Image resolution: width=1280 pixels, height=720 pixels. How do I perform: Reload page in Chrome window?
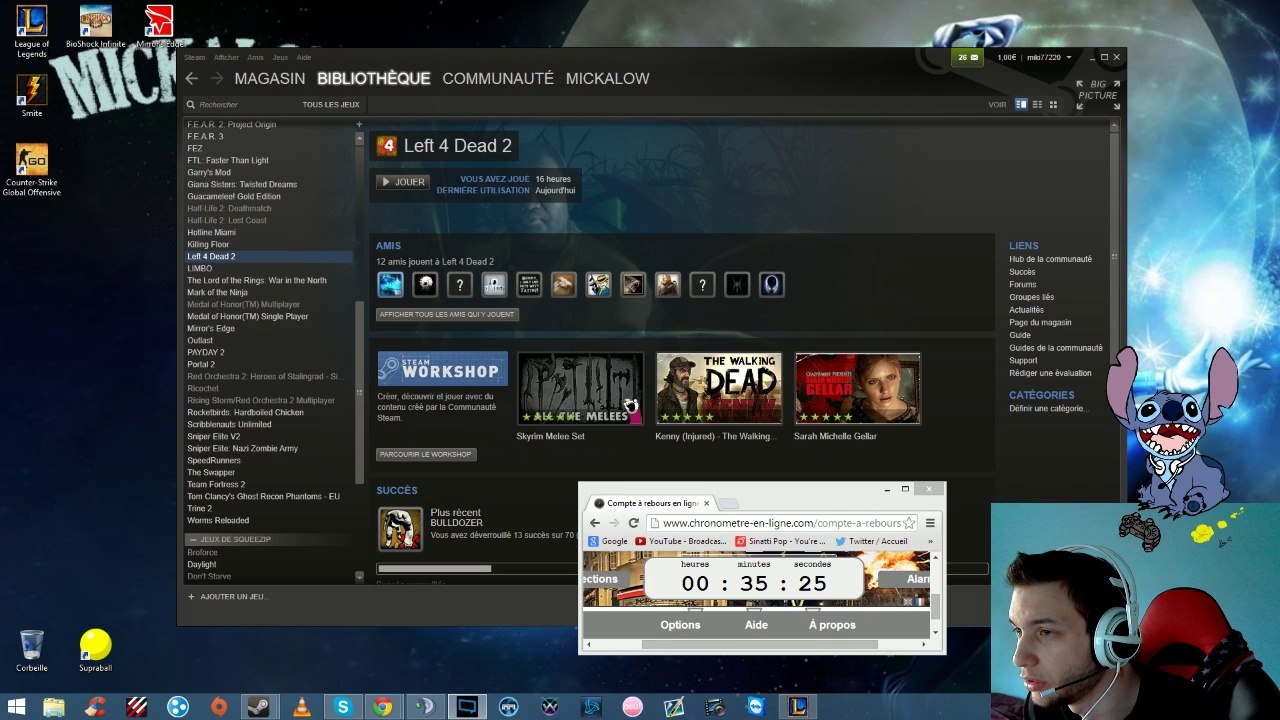pyautogui.click(x=633, y=523)
